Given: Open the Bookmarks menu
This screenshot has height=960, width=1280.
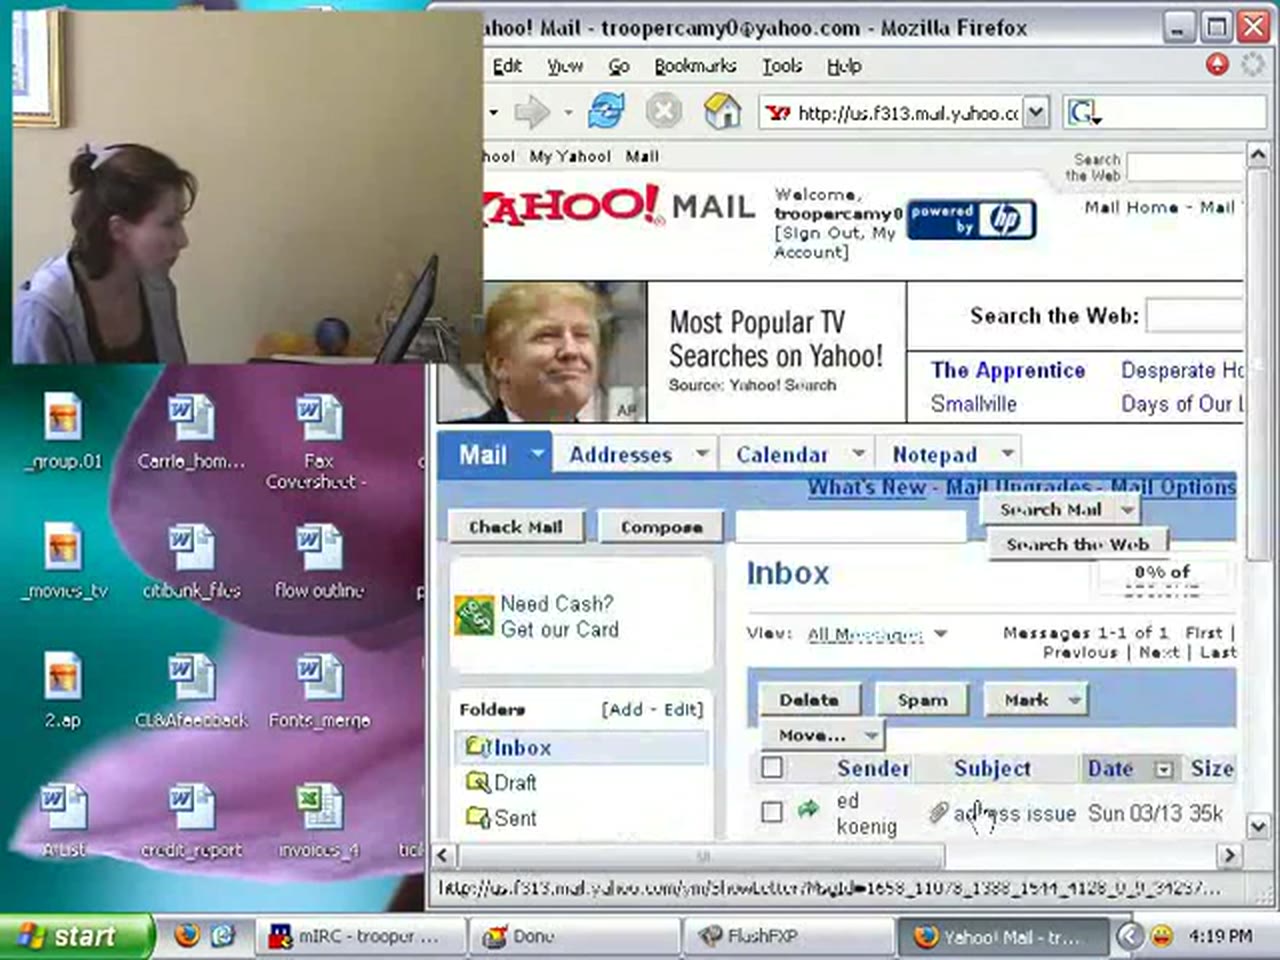Looking at the screenshot, I should 695,66.
